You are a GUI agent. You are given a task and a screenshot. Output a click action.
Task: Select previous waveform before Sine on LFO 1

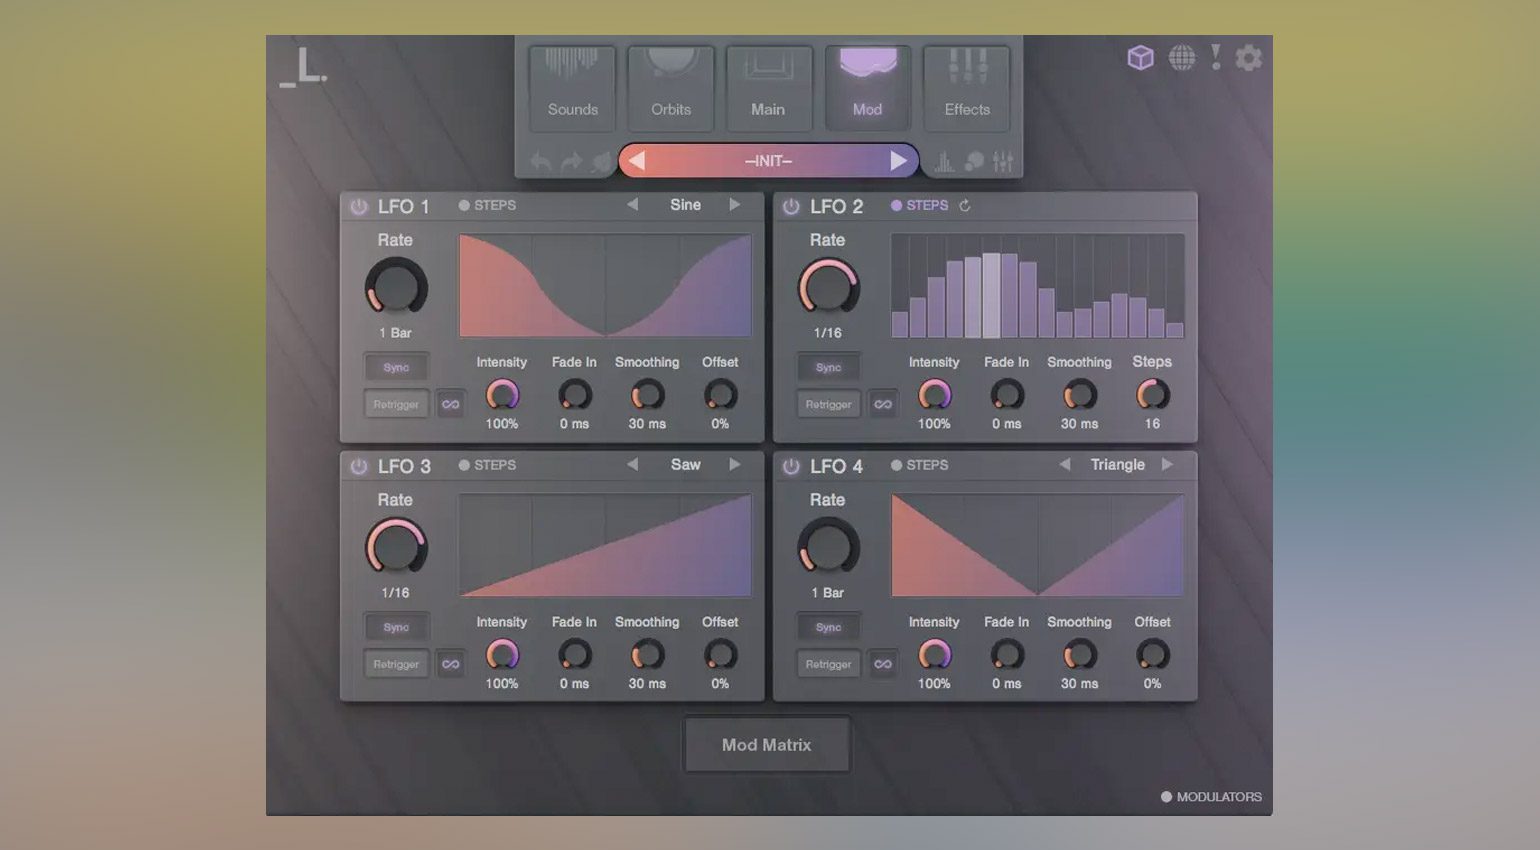pyautogui.click(x=632, y=204)
